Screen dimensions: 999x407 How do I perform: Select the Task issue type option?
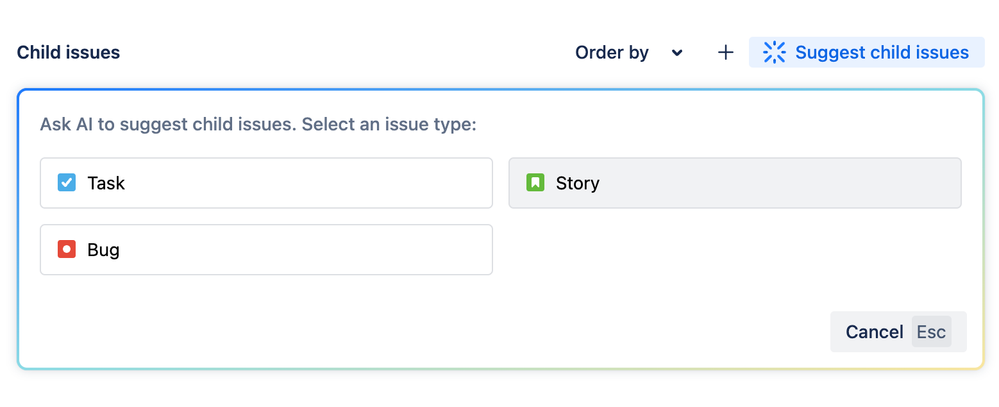(266, 183)
